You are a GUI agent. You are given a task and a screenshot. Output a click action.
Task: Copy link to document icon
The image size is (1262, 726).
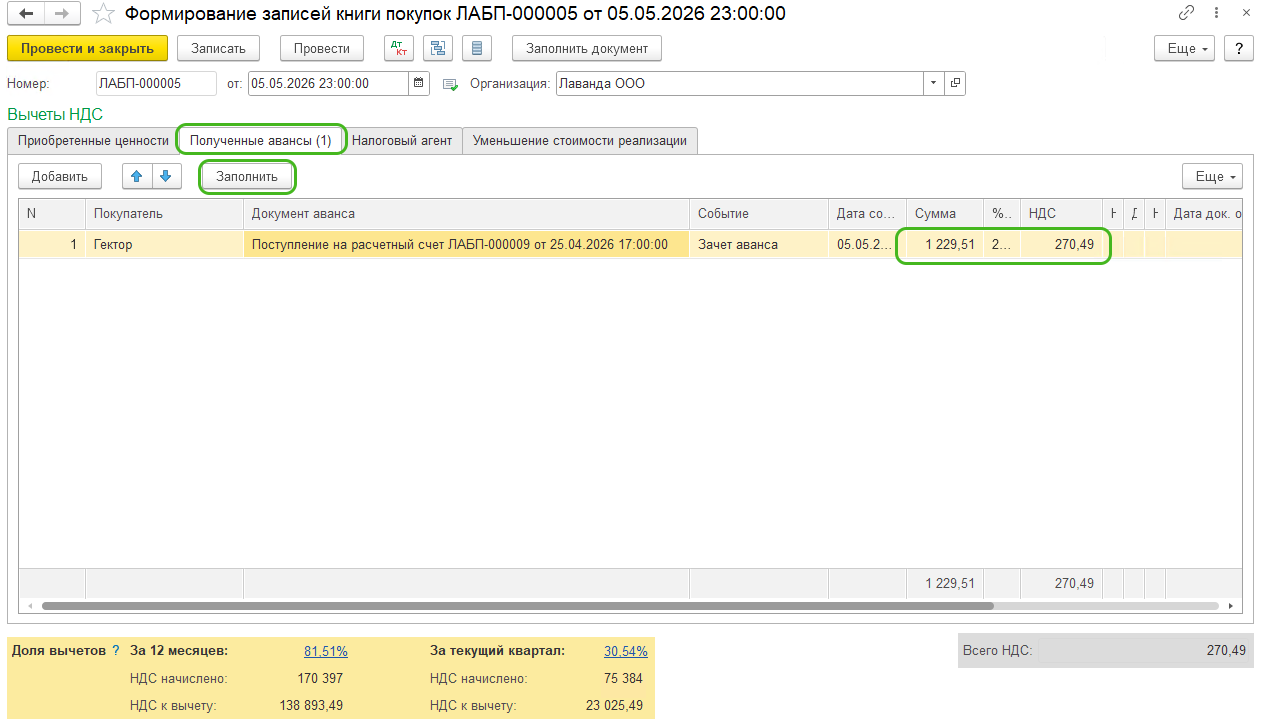1186,14
